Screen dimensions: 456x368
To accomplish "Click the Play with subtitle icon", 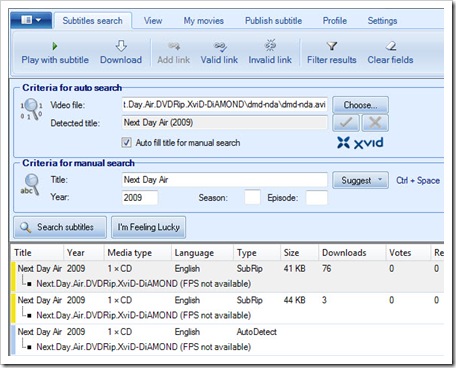I will pyautogui.click(x=55, y=46).
